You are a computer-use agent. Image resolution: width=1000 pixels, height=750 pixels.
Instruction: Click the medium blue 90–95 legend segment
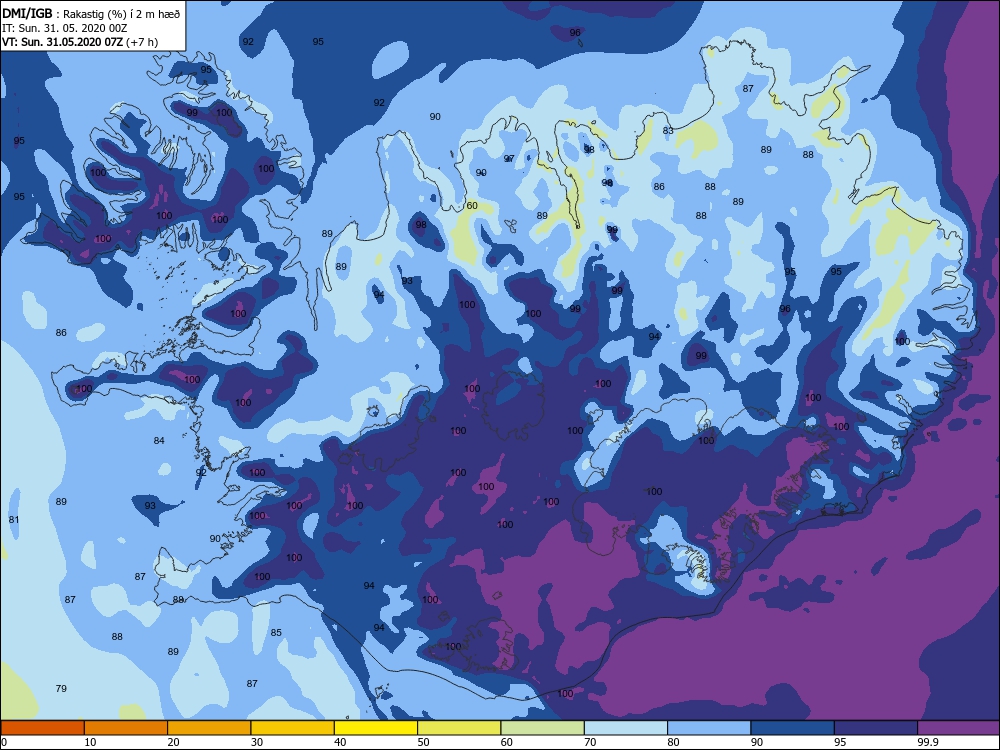(x=793, y=728)
